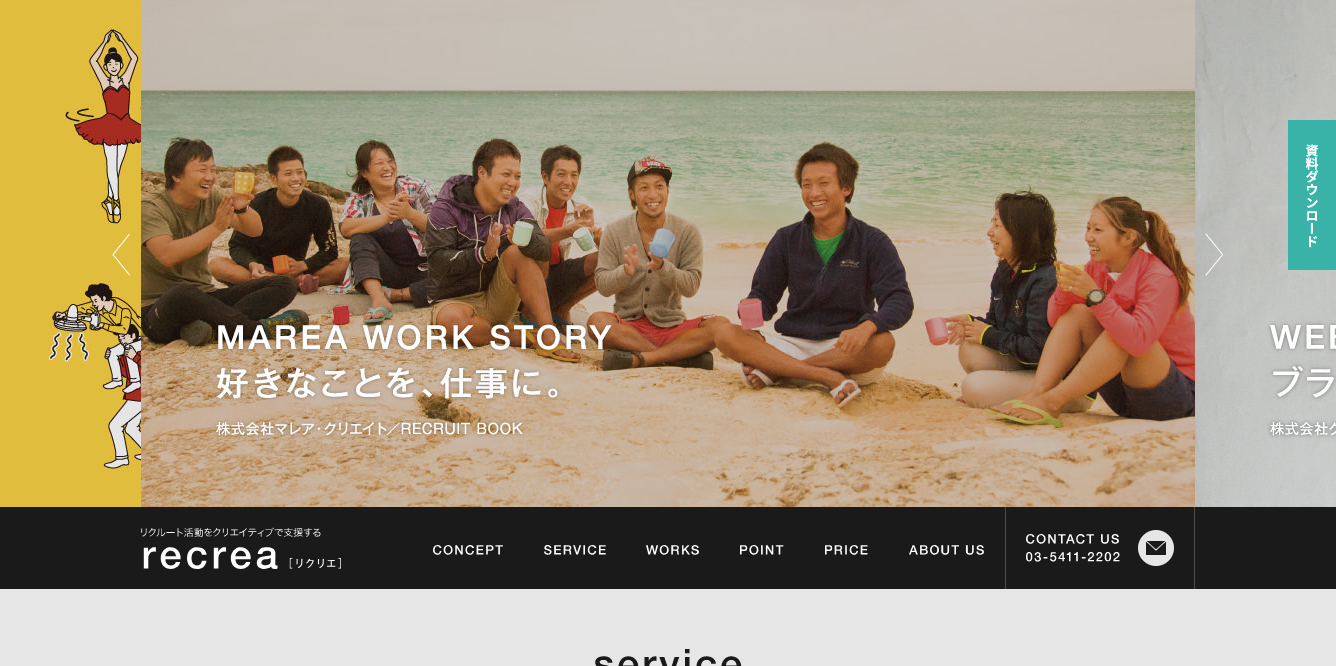Select POINT in navigation bar

(762, 550)
